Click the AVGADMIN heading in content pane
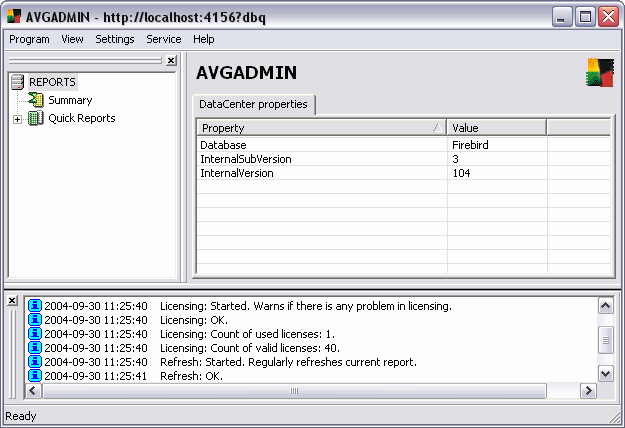625x428 pixels. pos(246,73)
